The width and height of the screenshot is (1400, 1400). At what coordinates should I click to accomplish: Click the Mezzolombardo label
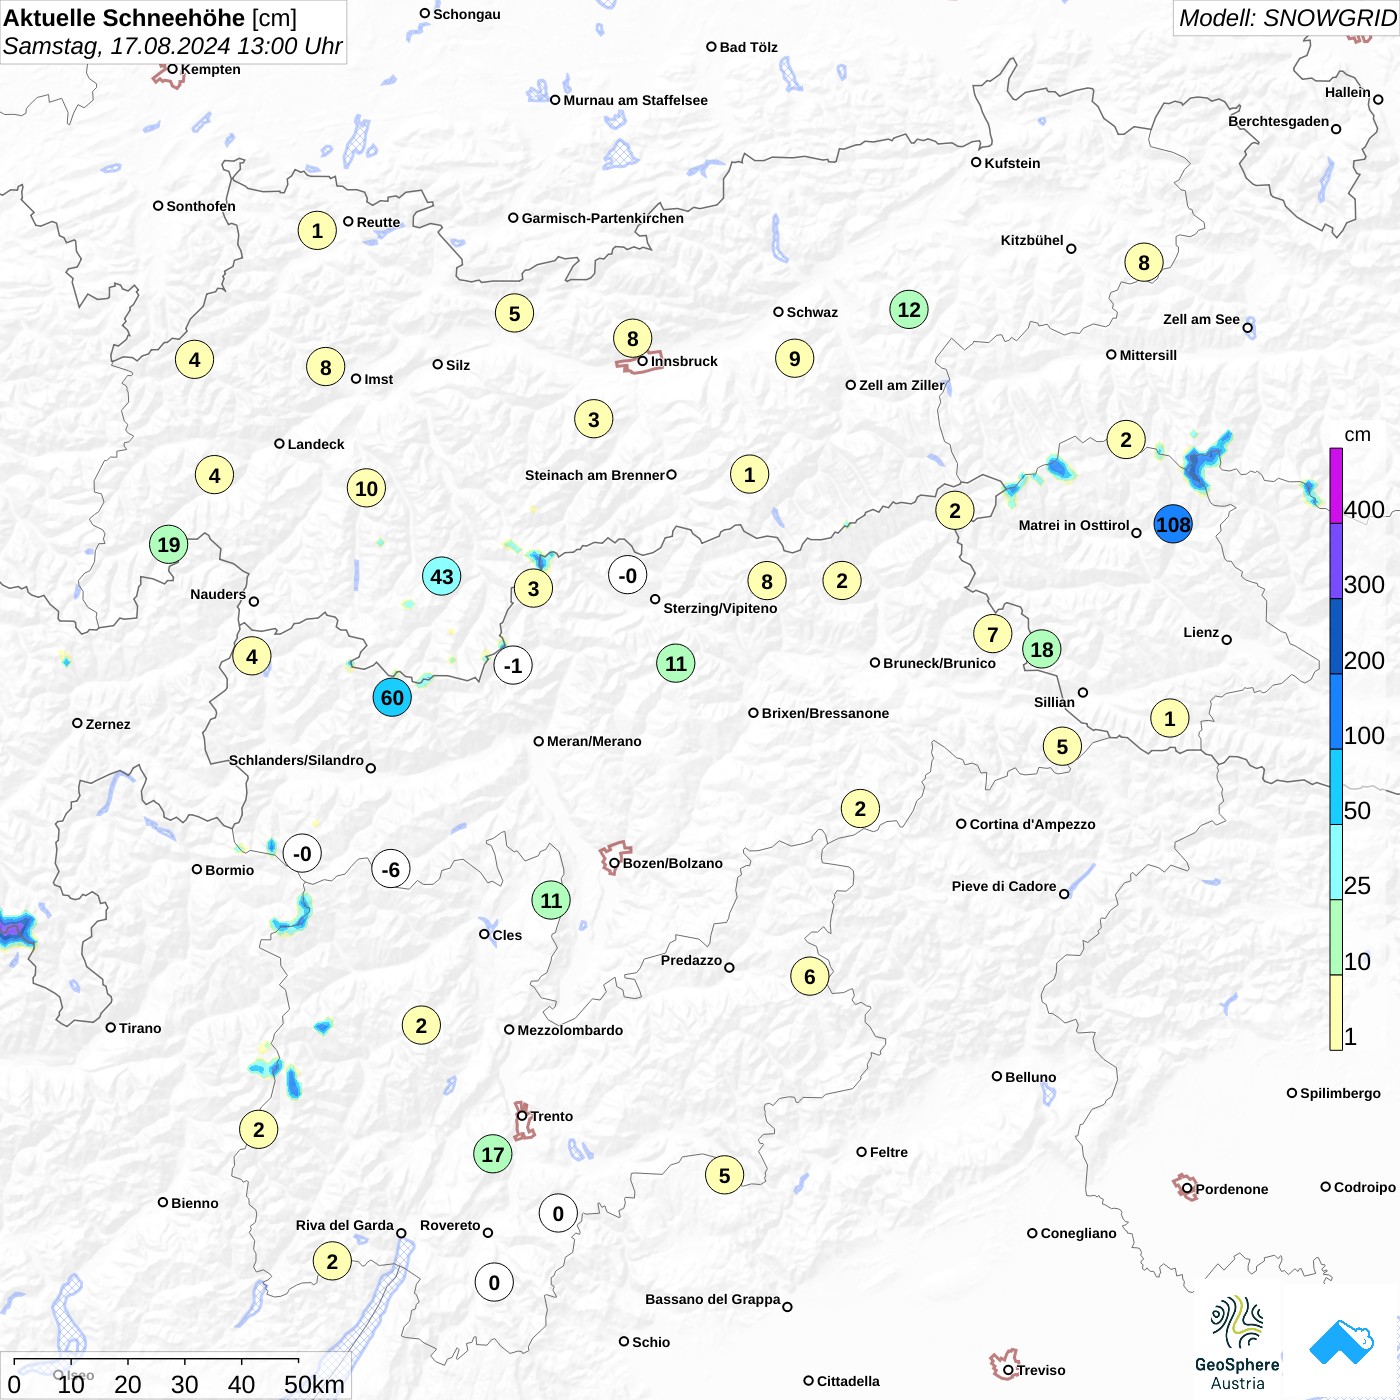(x=570, y=1030)
